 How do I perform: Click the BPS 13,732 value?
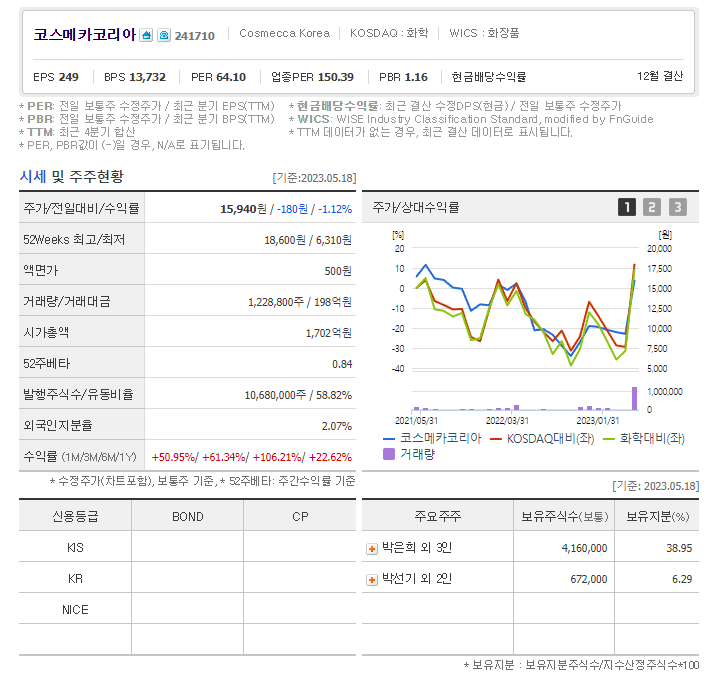click(x=135, y=77)
